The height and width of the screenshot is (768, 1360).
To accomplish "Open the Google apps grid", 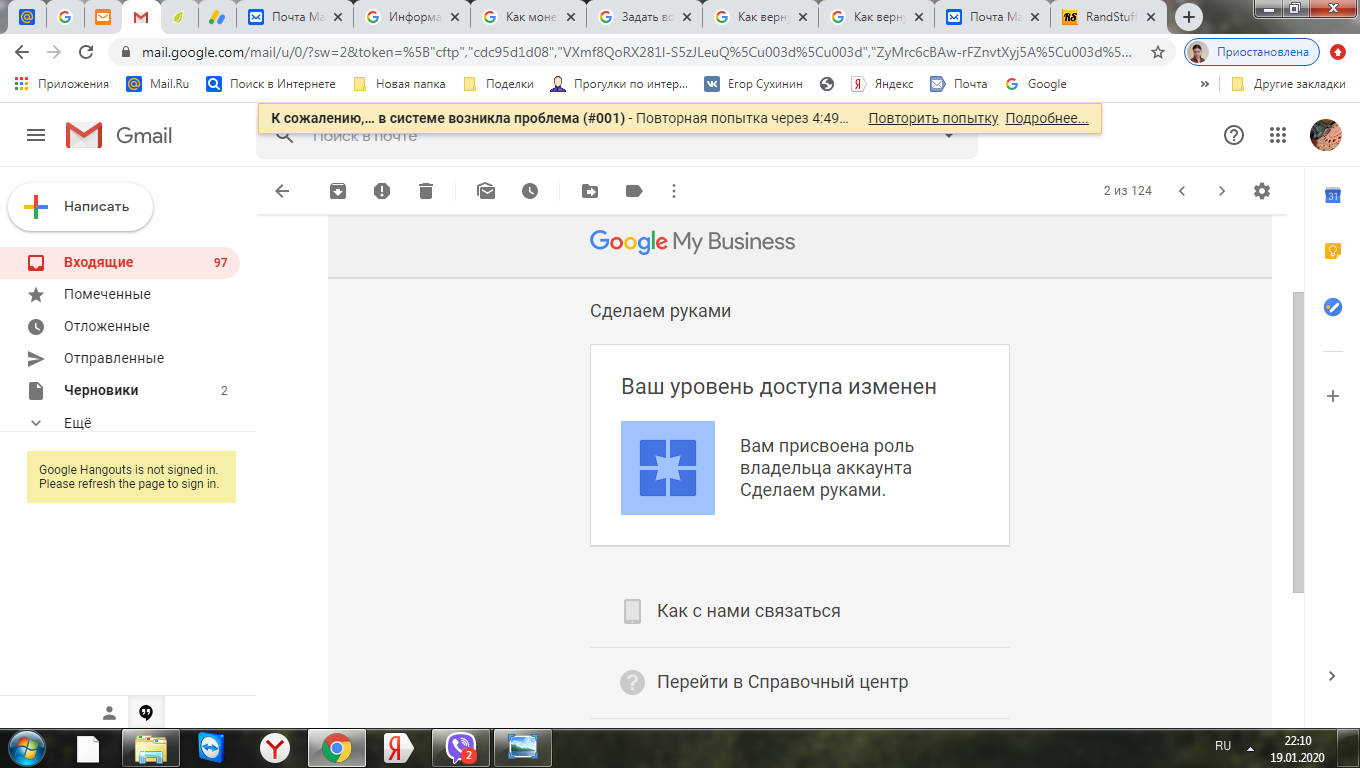I will (1277, 135).
